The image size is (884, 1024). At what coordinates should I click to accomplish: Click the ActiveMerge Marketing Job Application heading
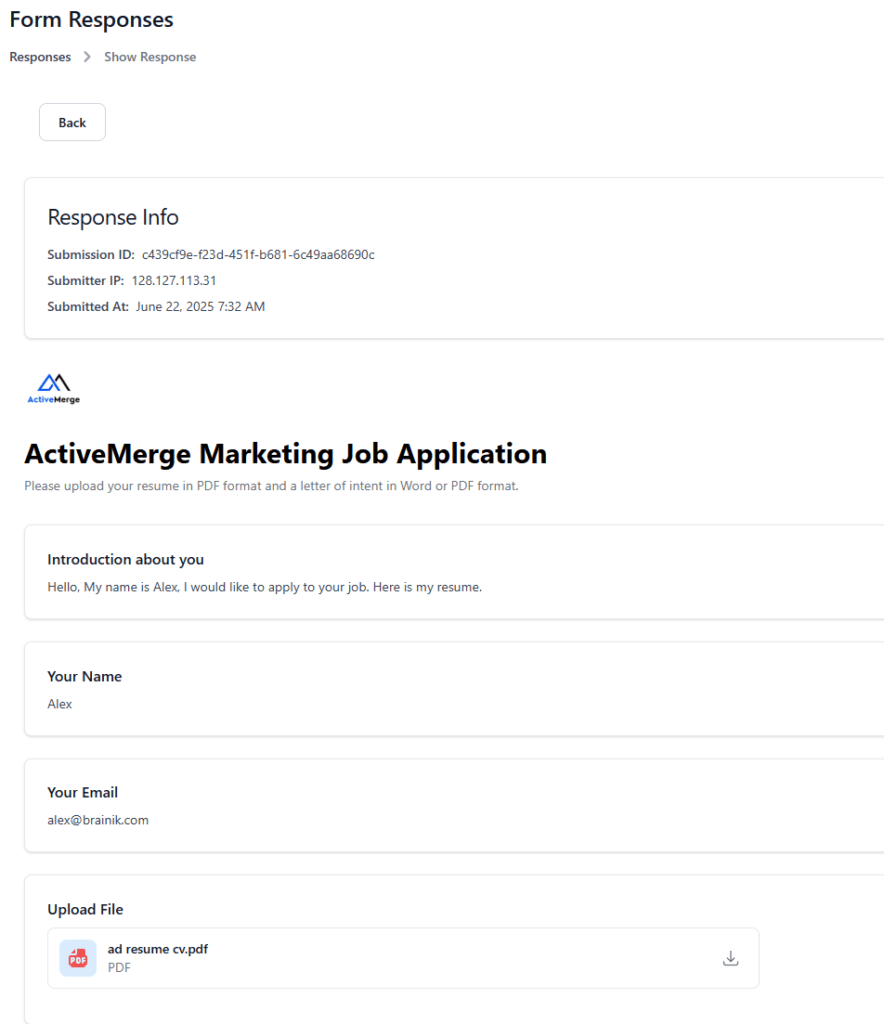(285, 454)
